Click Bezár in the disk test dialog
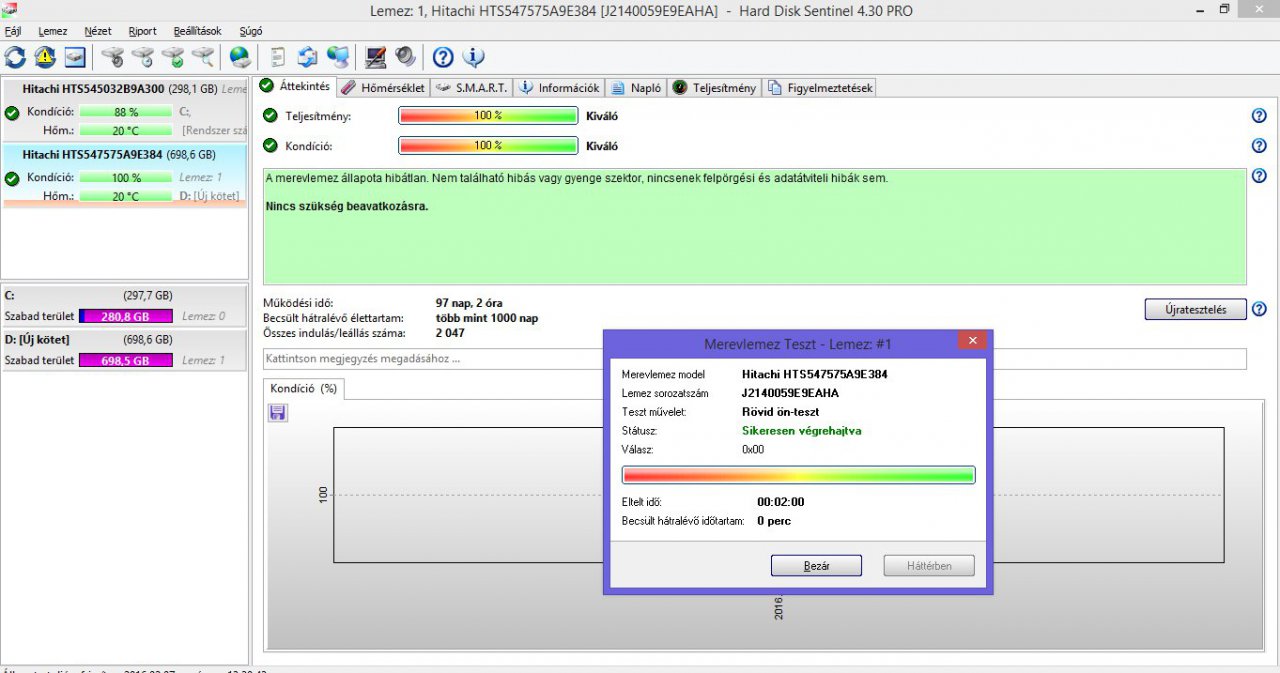This screenshot has height=673, width=1280. tap(816, 566)
